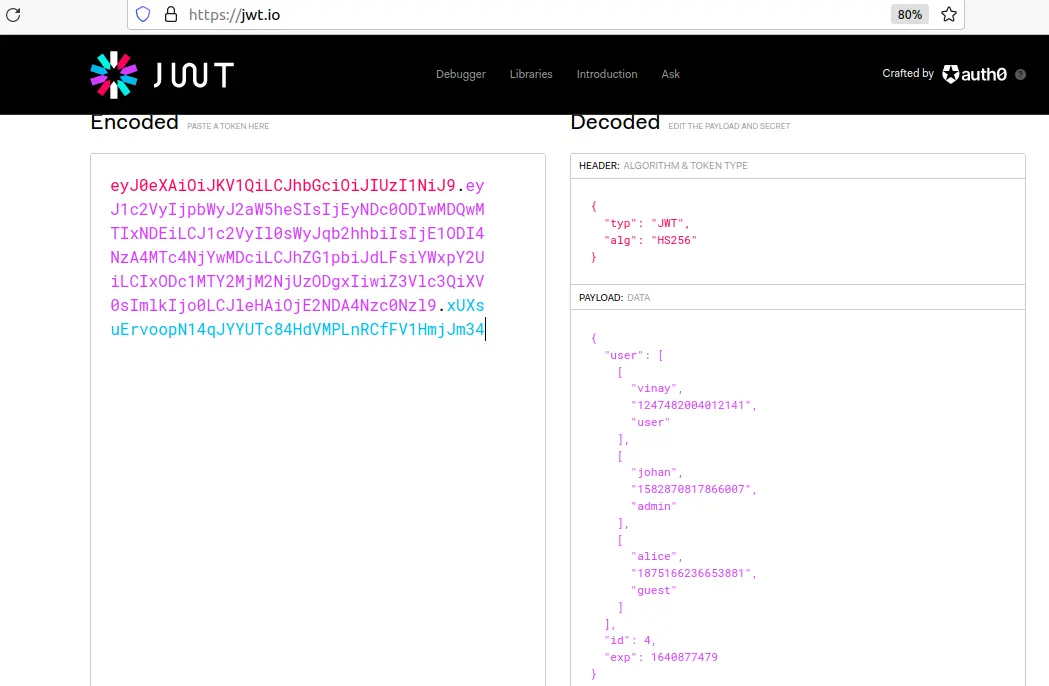Click the "PAYLOAD:" section label
The width and height of the screenshot is (1049, 686).
pos(601,298)
